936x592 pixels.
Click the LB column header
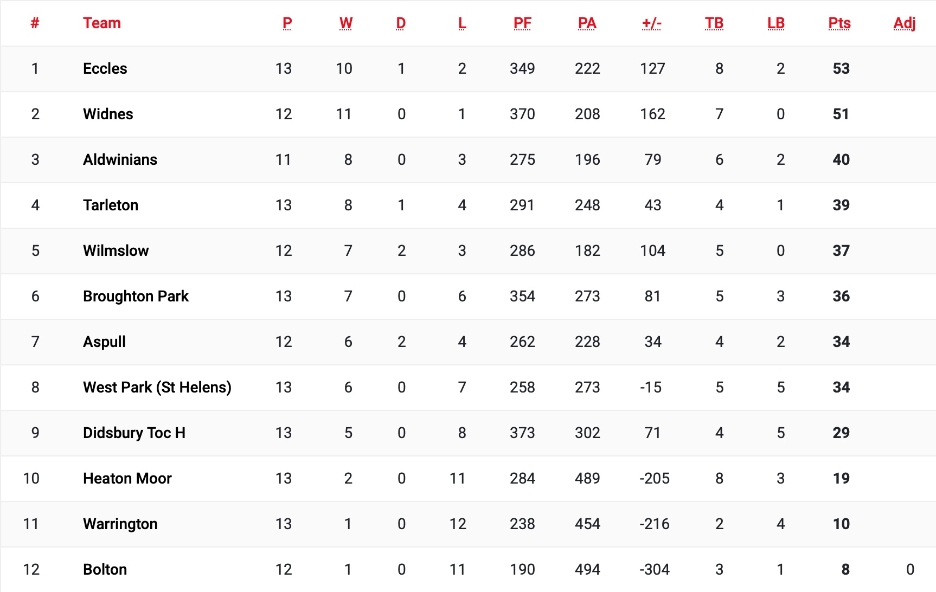[776, 23]
